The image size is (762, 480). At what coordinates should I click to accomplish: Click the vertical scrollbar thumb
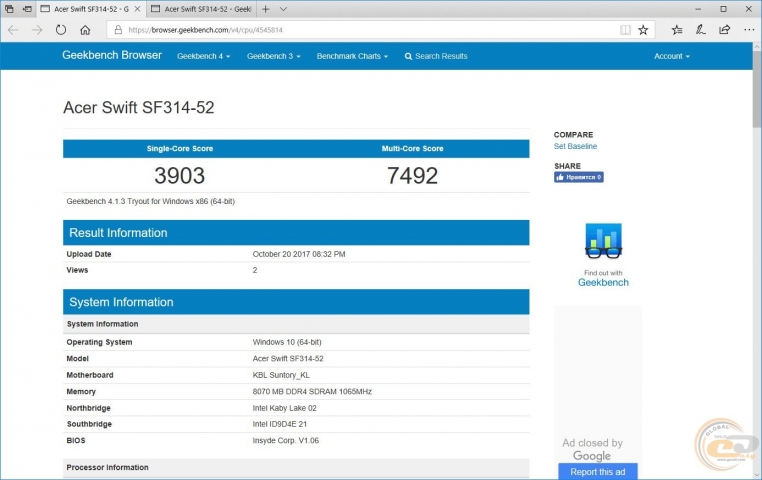point(757,89)
